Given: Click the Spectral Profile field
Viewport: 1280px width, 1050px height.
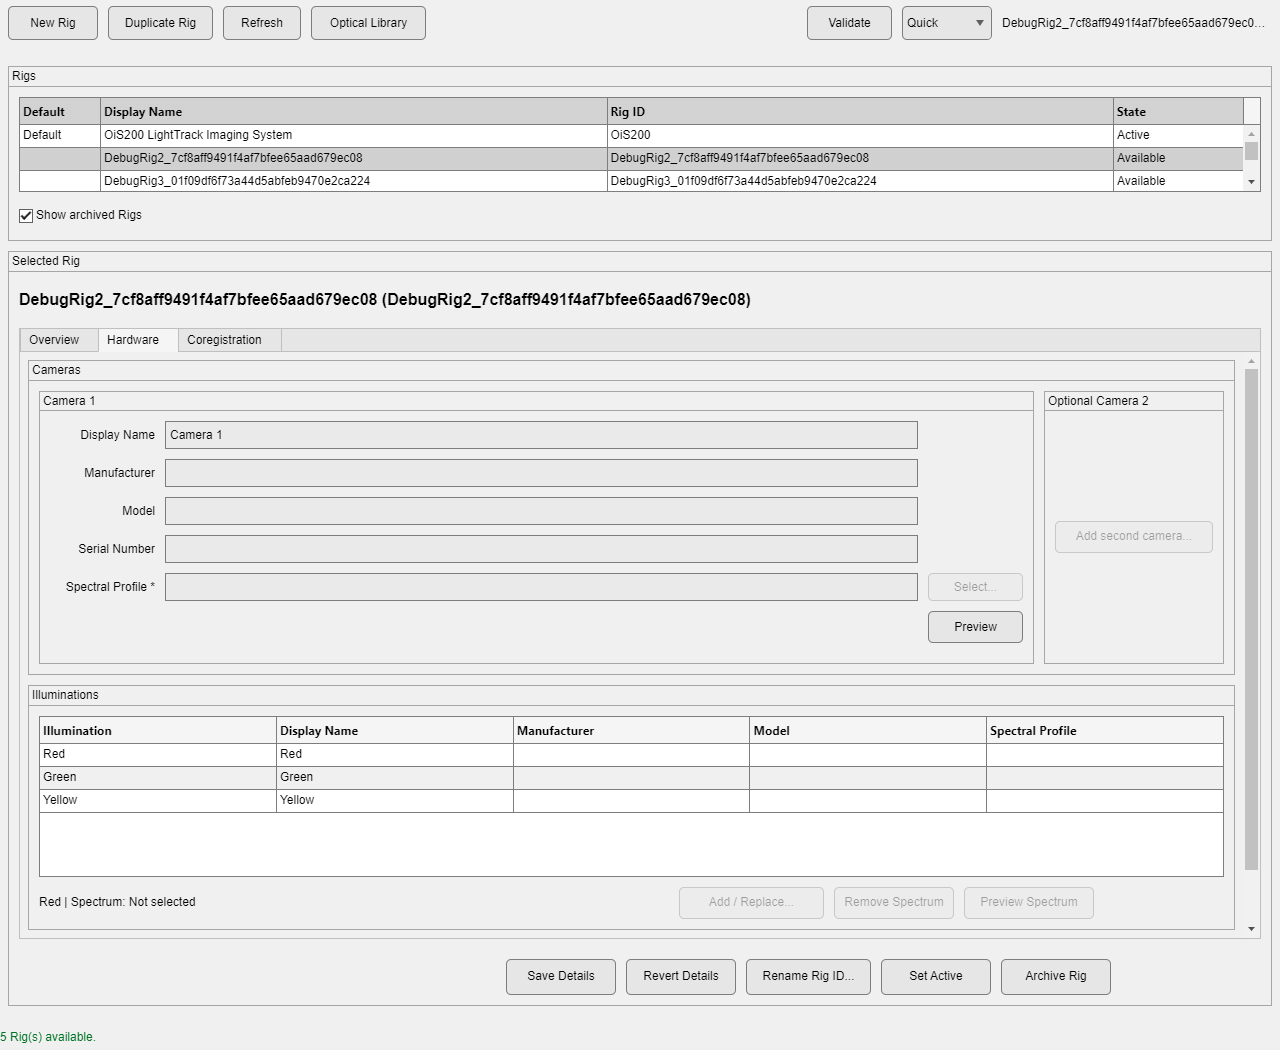Looking at the screenshot, I should (541, 587).
